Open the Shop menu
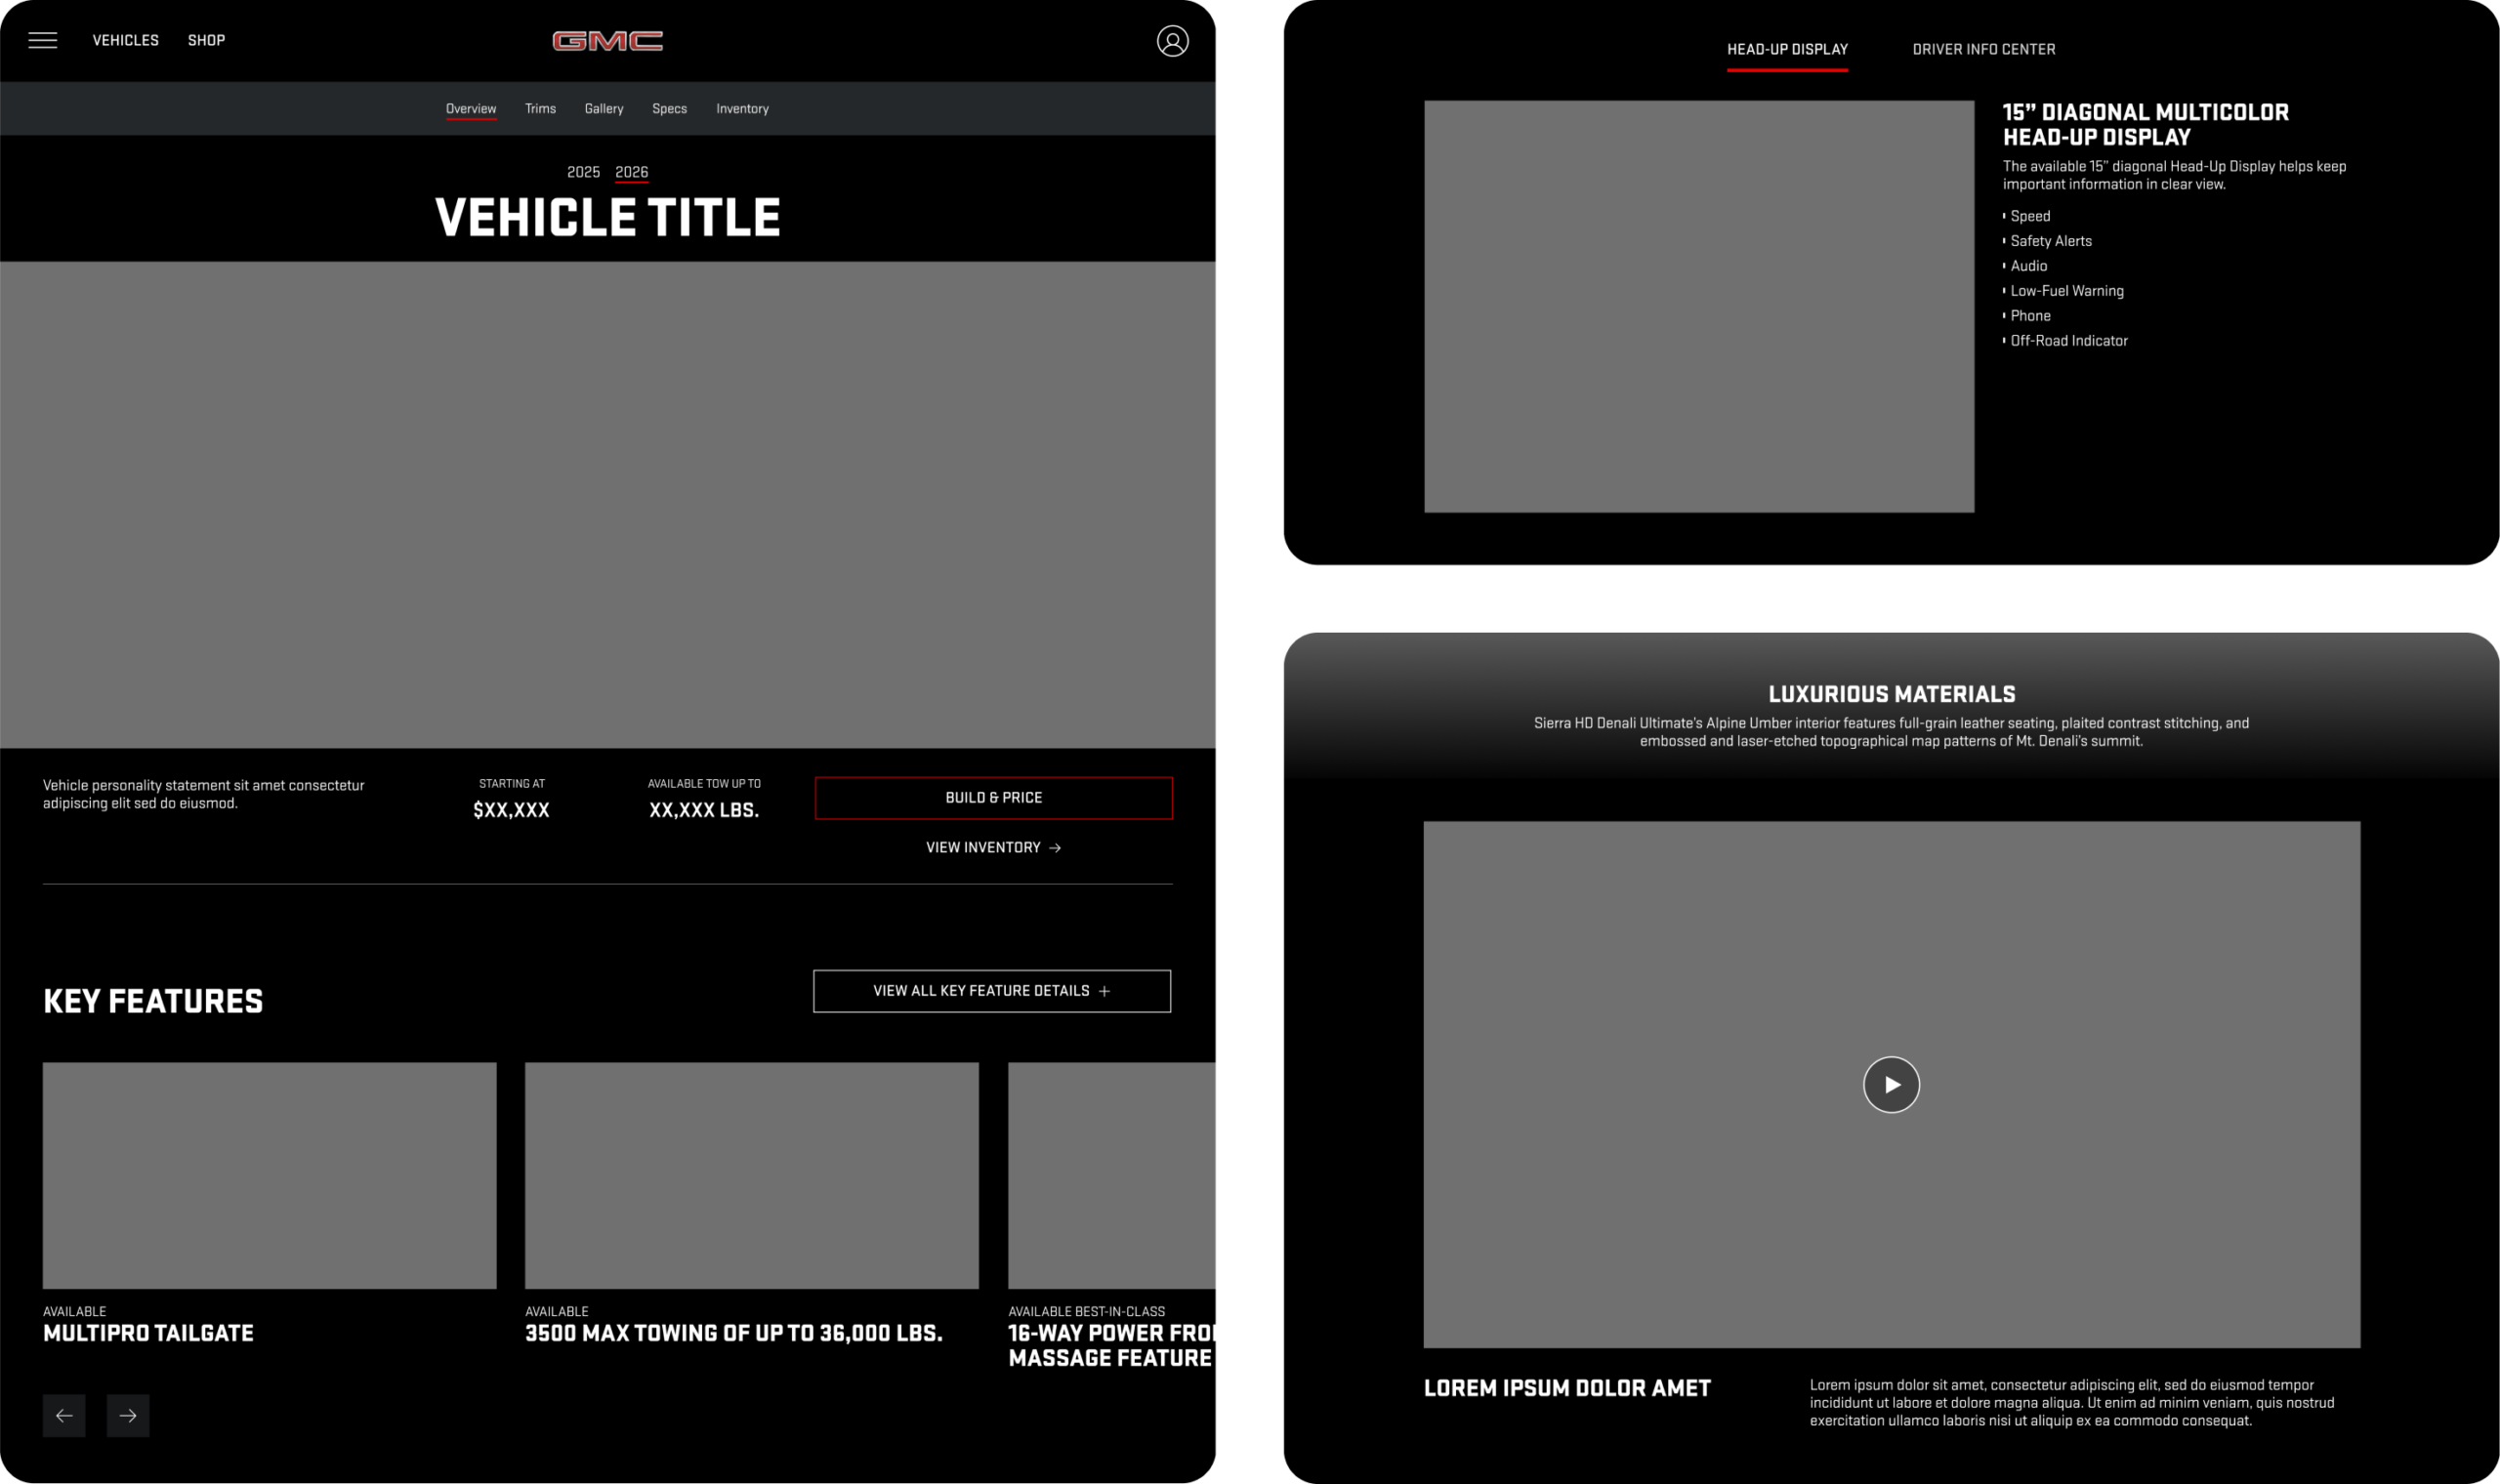The width and height of the screenshot is (2500, 1484). 206,40
